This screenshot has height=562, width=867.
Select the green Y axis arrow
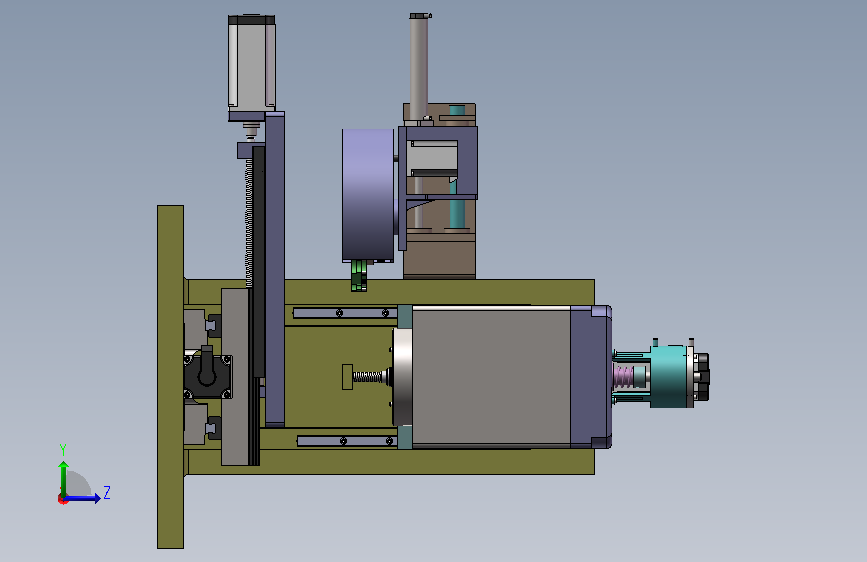64,478
